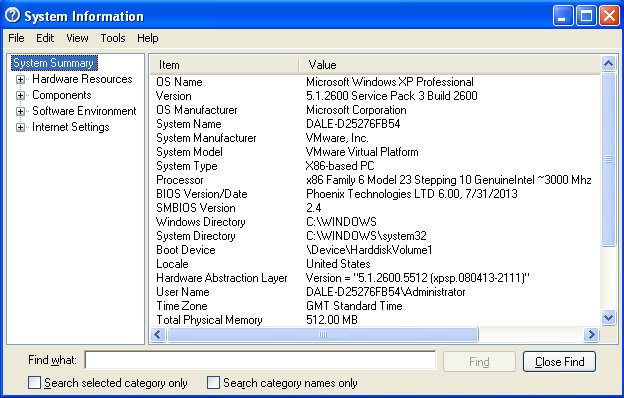Image resolution: width=624 pixels, height=398 pixels.
Task: Select the Hardware Abstraction Layer row
Action: coord(375,278)
